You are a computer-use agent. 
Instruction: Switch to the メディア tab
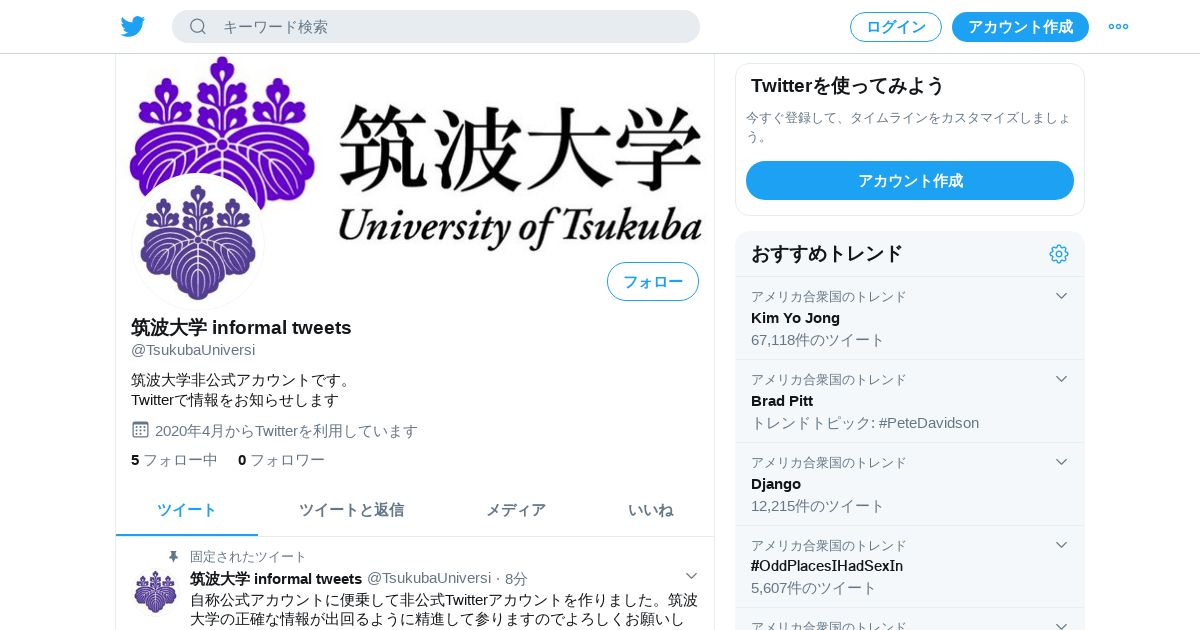pyautogui.click(x=516, y=510)
